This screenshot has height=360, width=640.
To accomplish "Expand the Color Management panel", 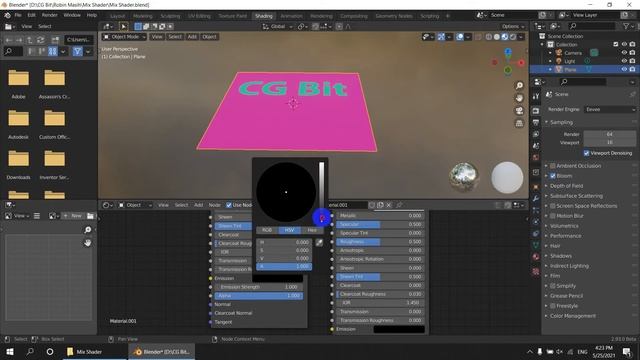I will tap(572, 316).
